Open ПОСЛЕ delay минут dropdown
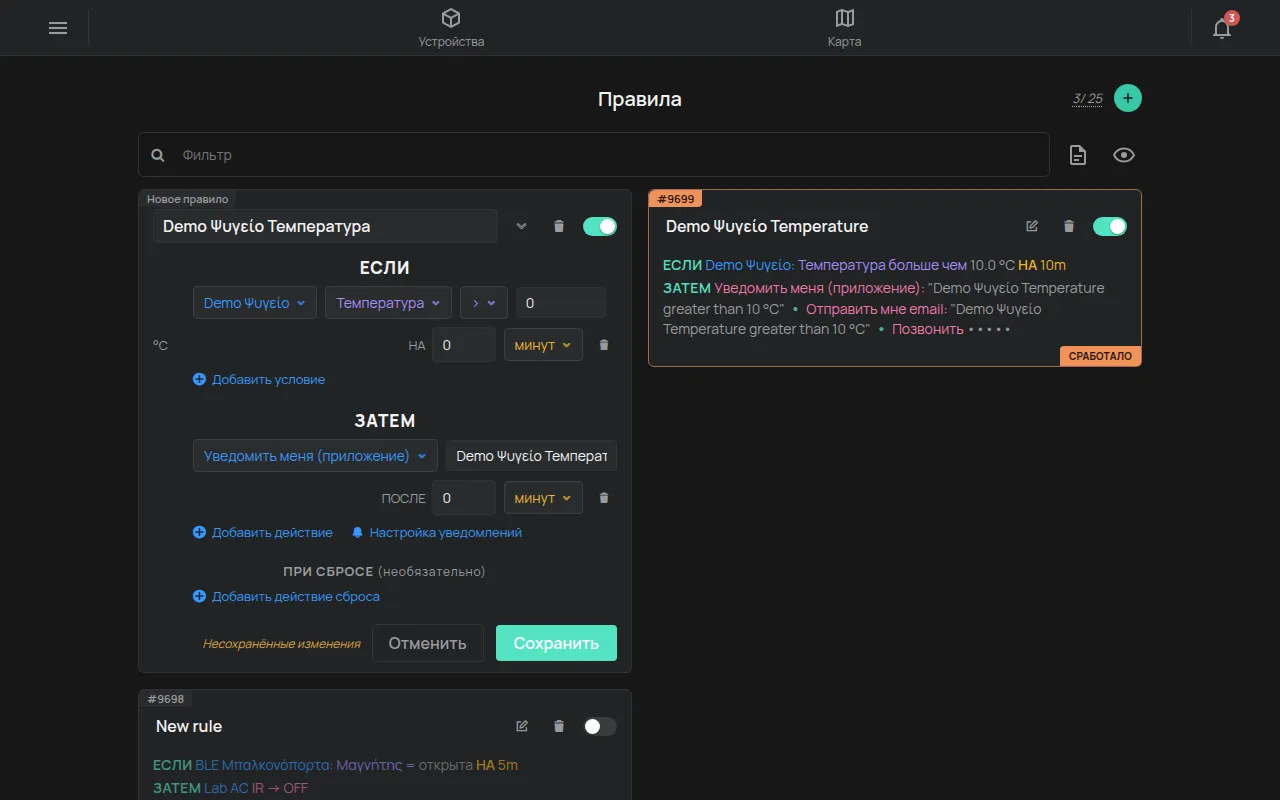The height and width of the screenshot is (800, 1280). pos(543,498)
